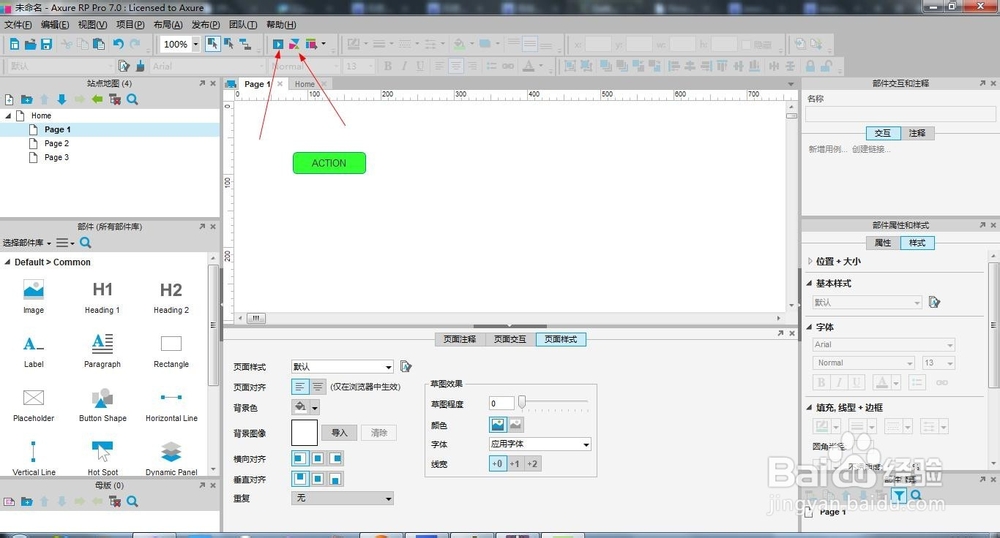
Task: Open the background repeat 无 dropdown
Action: 342,498
